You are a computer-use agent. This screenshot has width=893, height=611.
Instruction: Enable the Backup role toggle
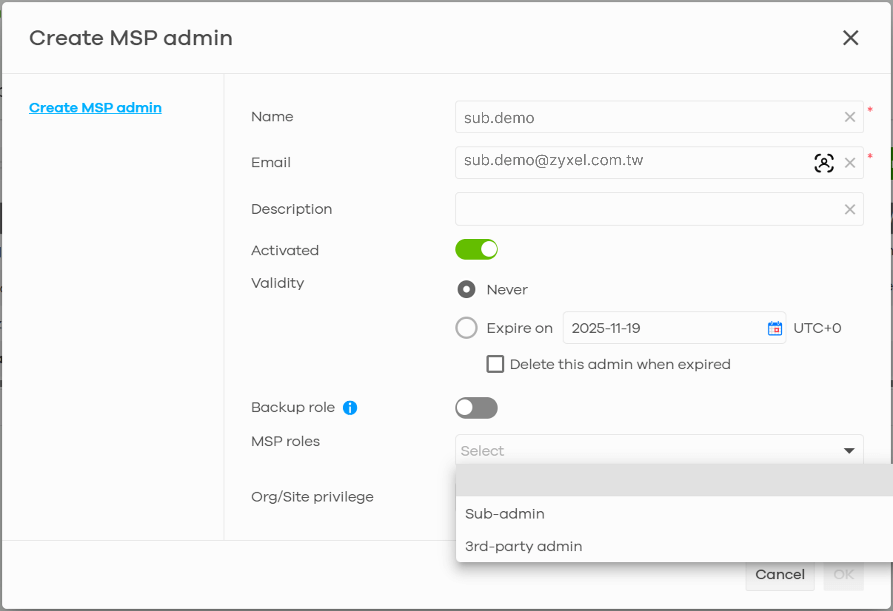(x=476, y=407)
